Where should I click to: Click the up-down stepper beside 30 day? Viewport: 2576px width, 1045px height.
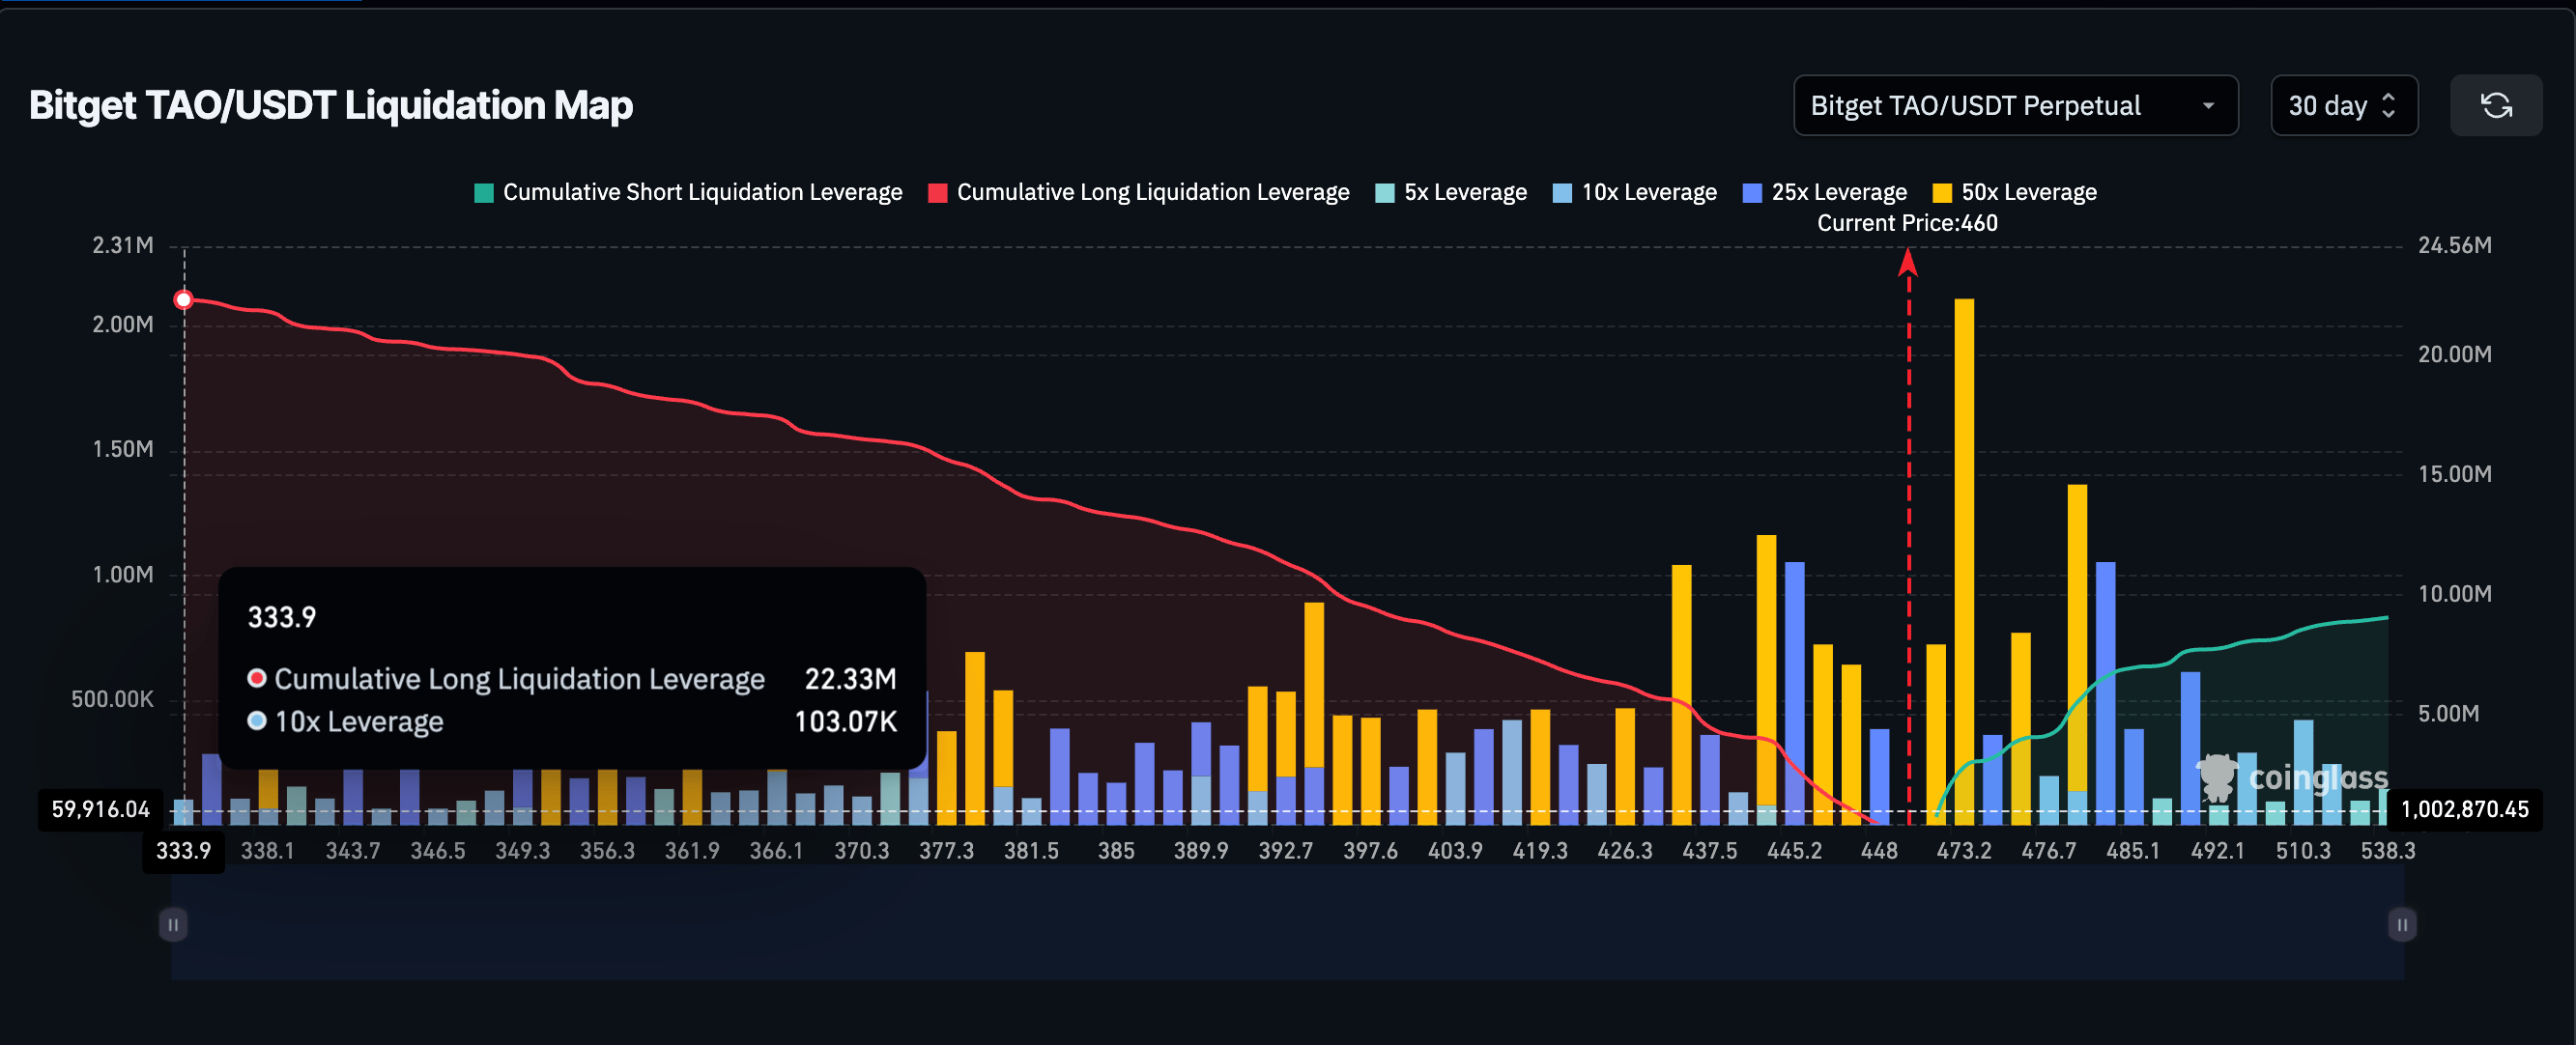(2389, 105)
